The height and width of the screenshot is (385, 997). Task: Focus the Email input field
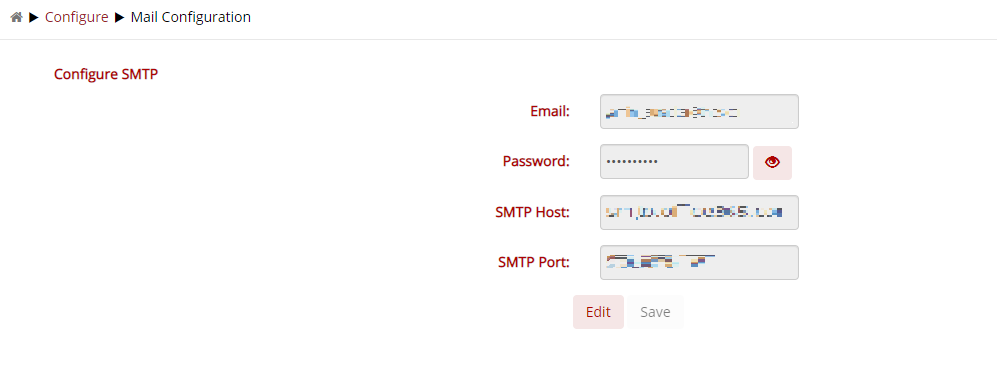coord(699,111)
